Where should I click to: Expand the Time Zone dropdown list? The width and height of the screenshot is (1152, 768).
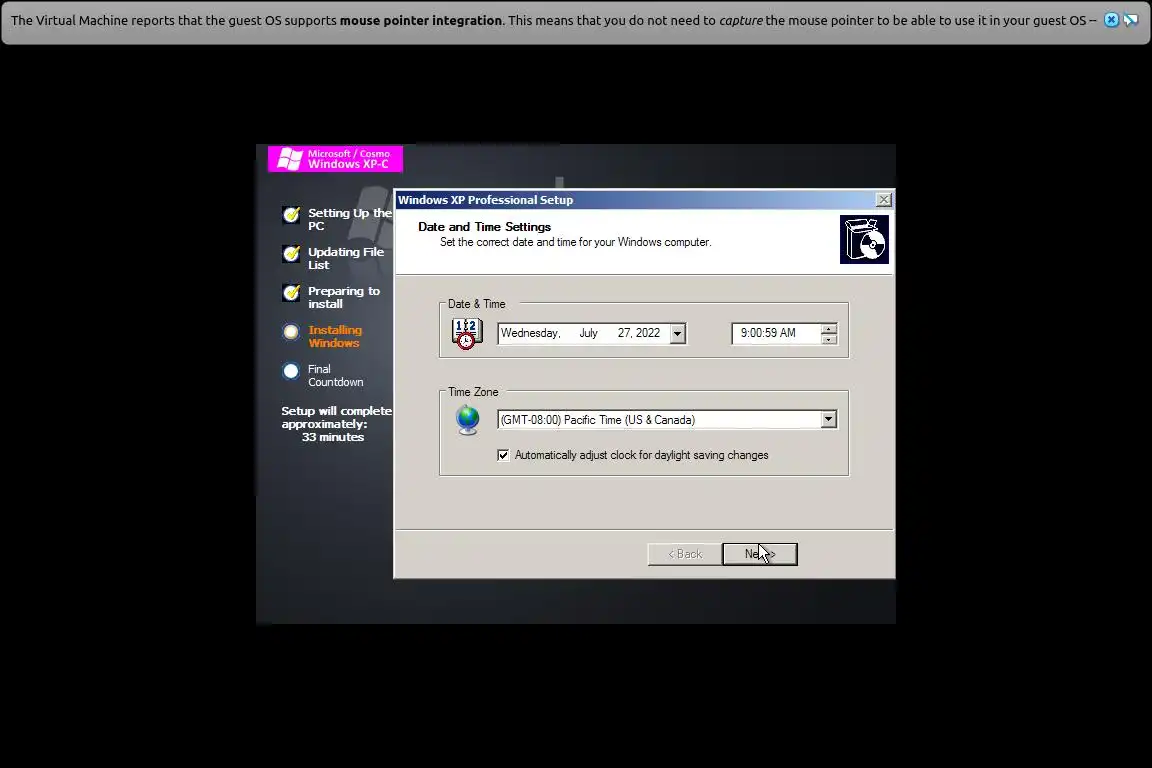pos(828,419)
